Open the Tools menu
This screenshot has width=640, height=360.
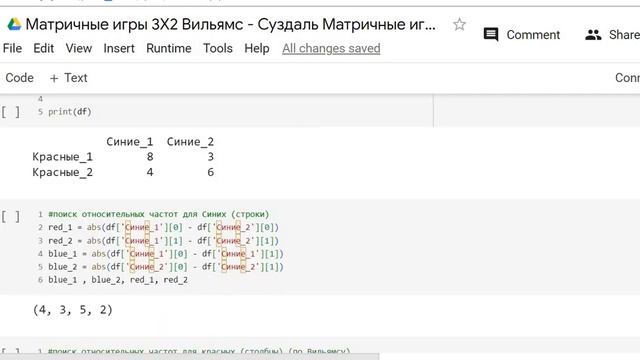coord(218,48)
